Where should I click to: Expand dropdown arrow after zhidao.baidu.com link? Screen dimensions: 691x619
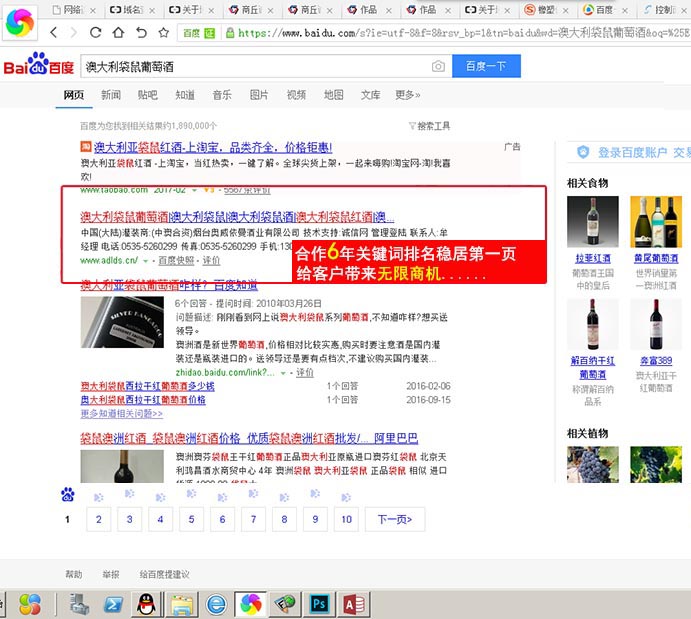click(283, 373)
